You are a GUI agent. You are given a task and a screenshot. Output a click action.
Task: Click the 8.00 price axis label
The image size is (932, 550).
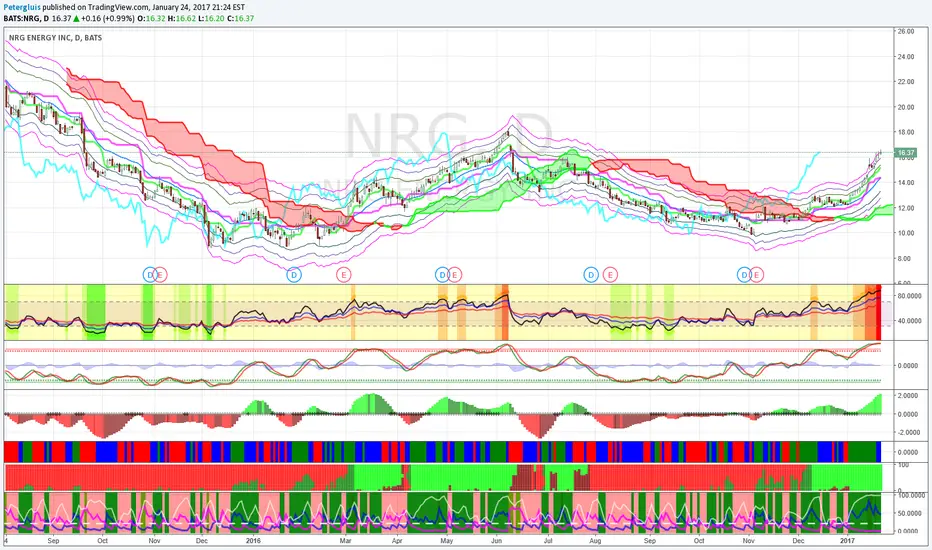click(x=904, y=258)
